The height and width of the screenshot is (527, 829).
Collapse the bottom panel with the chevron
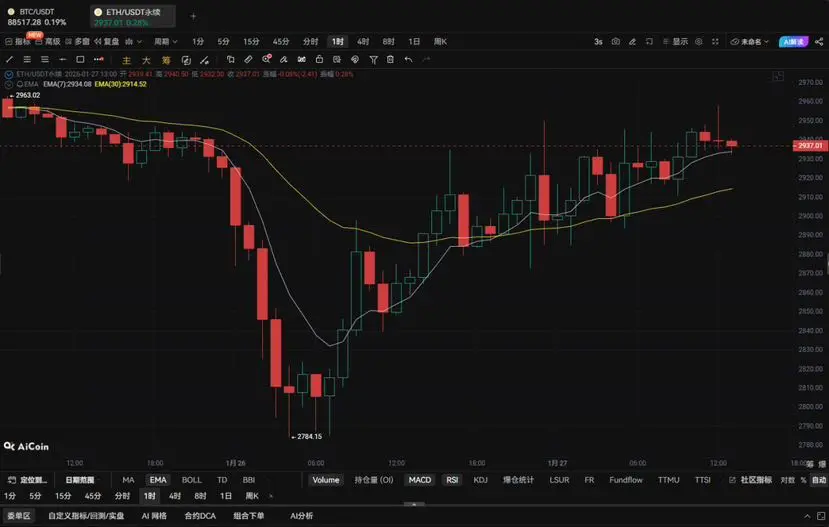(x=807, y=516)
